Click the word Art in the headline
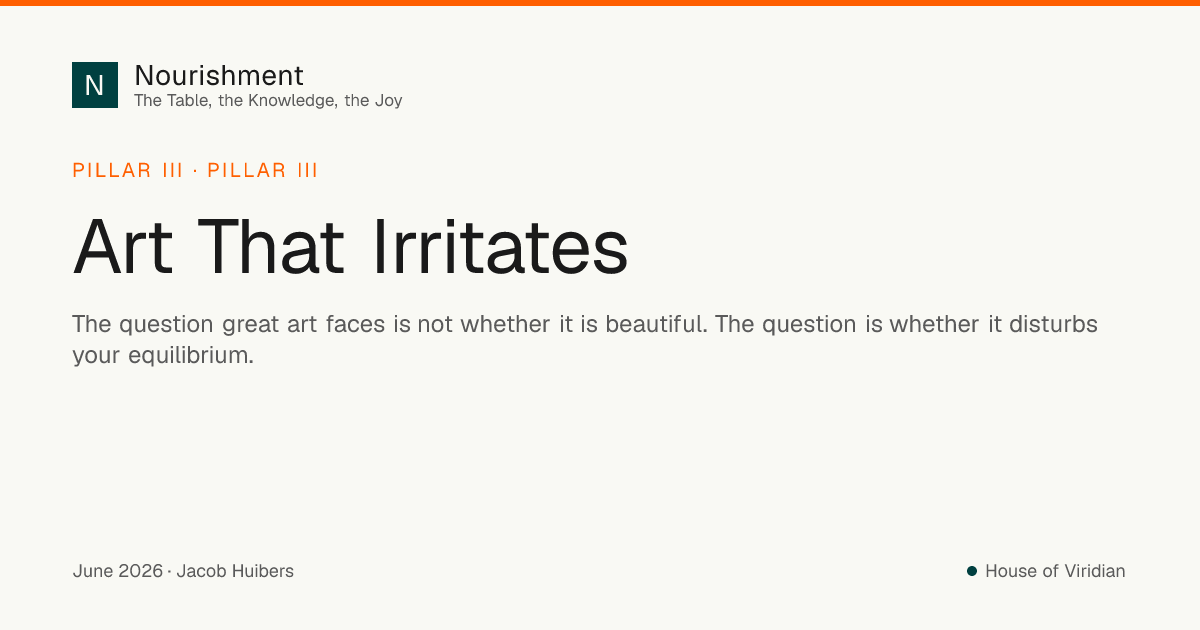This screenshot has width=1200, height=630. click(125, 247)
